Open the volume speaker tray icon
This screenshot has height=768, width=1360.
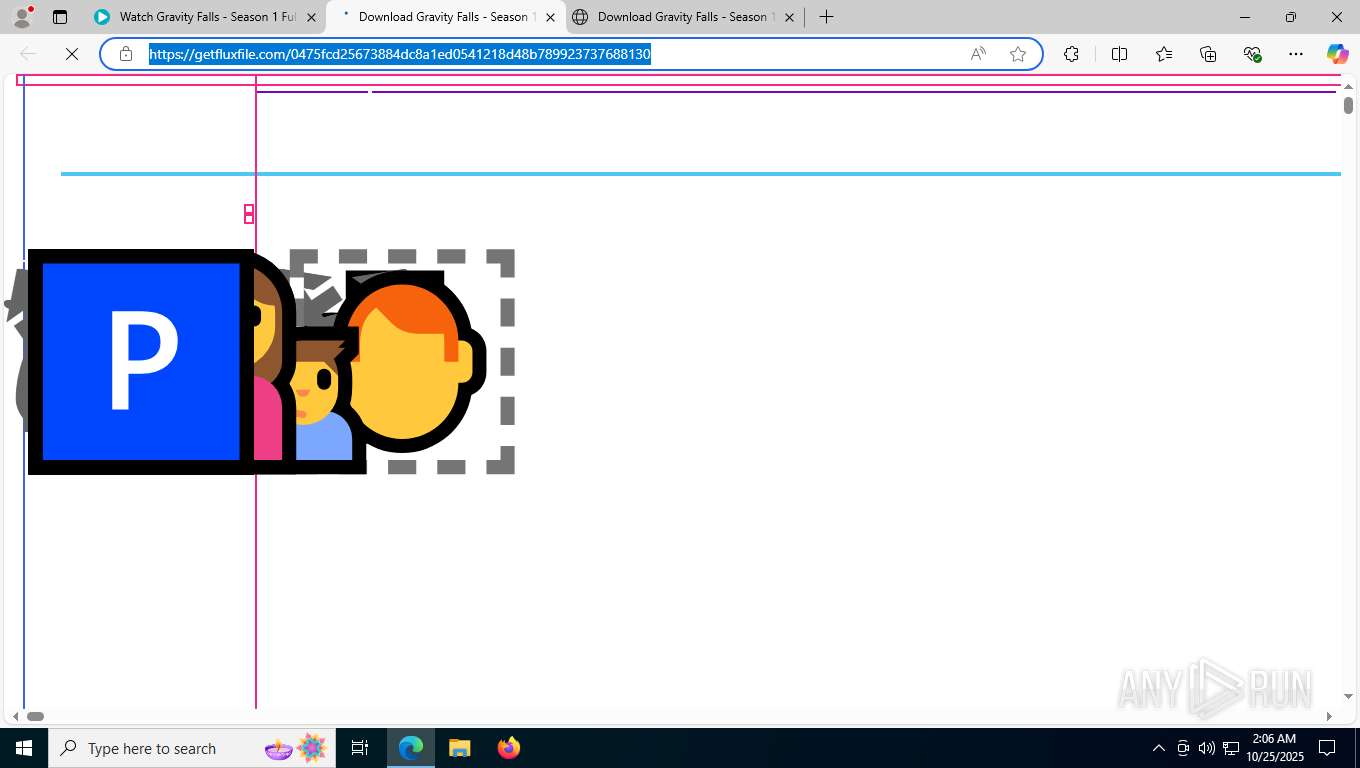(x=1207, y=748)
